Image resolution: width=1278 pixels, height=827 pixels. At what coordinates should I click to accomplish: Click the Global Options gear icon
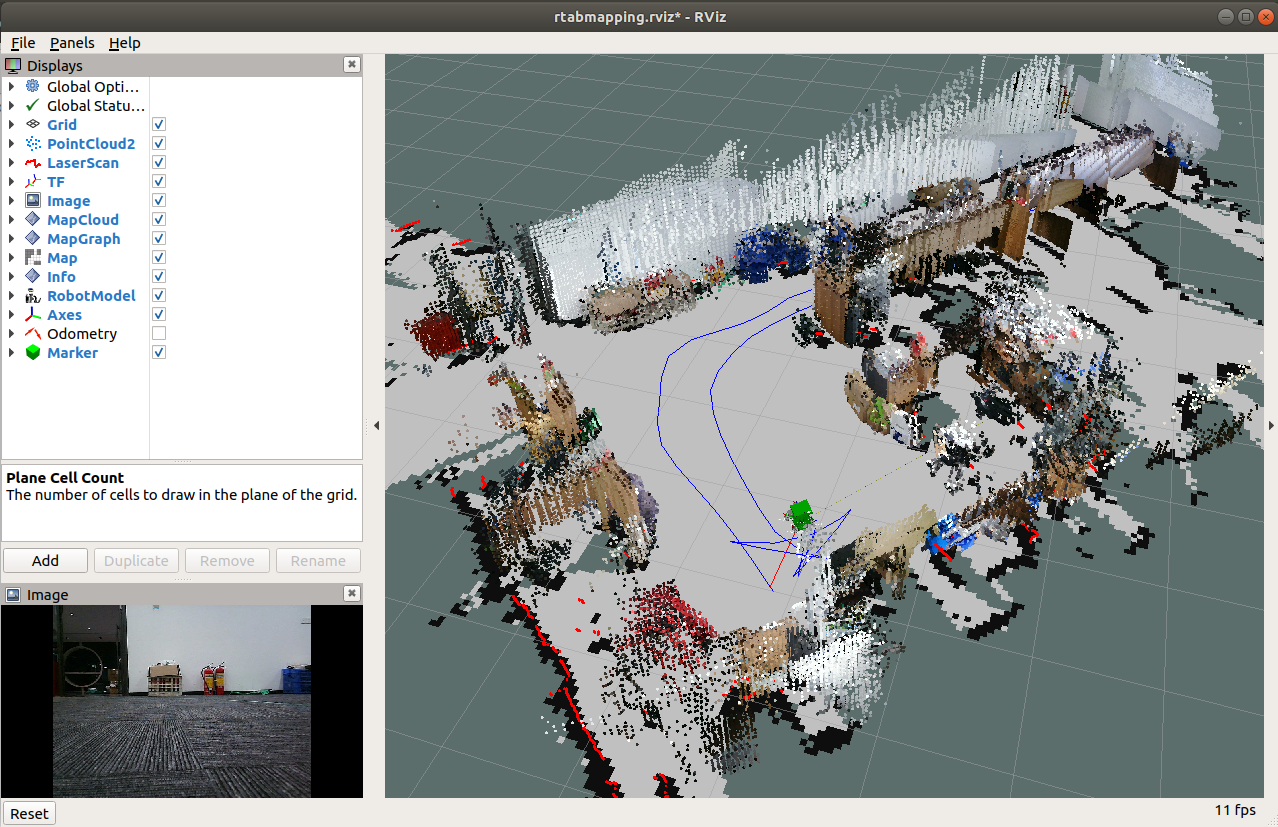point(32,87)
